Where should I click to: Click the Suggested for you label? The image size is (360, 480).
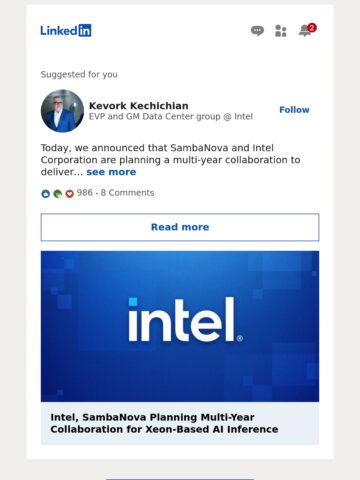click(x=79, y=74)
